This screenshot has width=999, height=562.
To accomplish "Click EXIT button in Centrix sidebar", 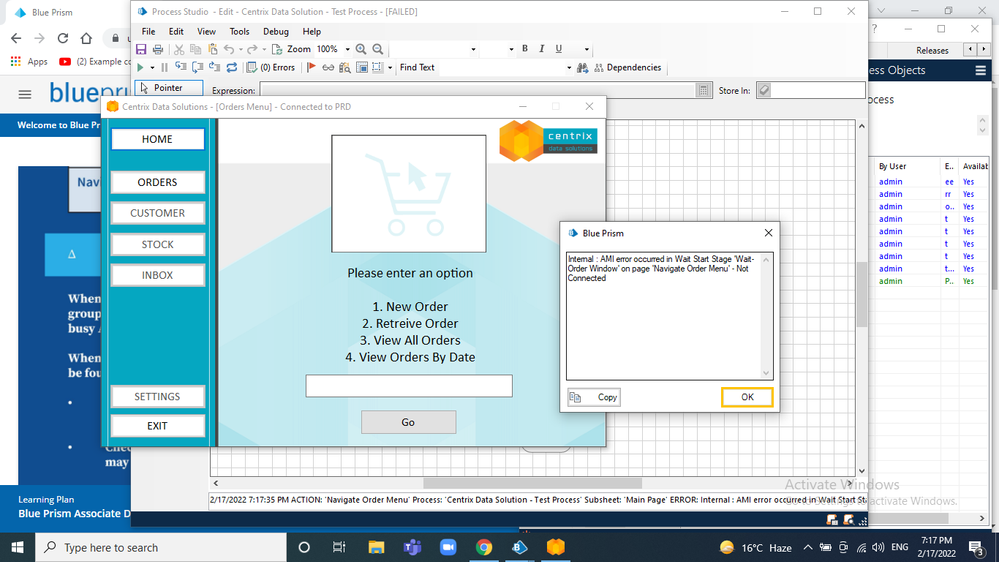I will tap(157, 426).
